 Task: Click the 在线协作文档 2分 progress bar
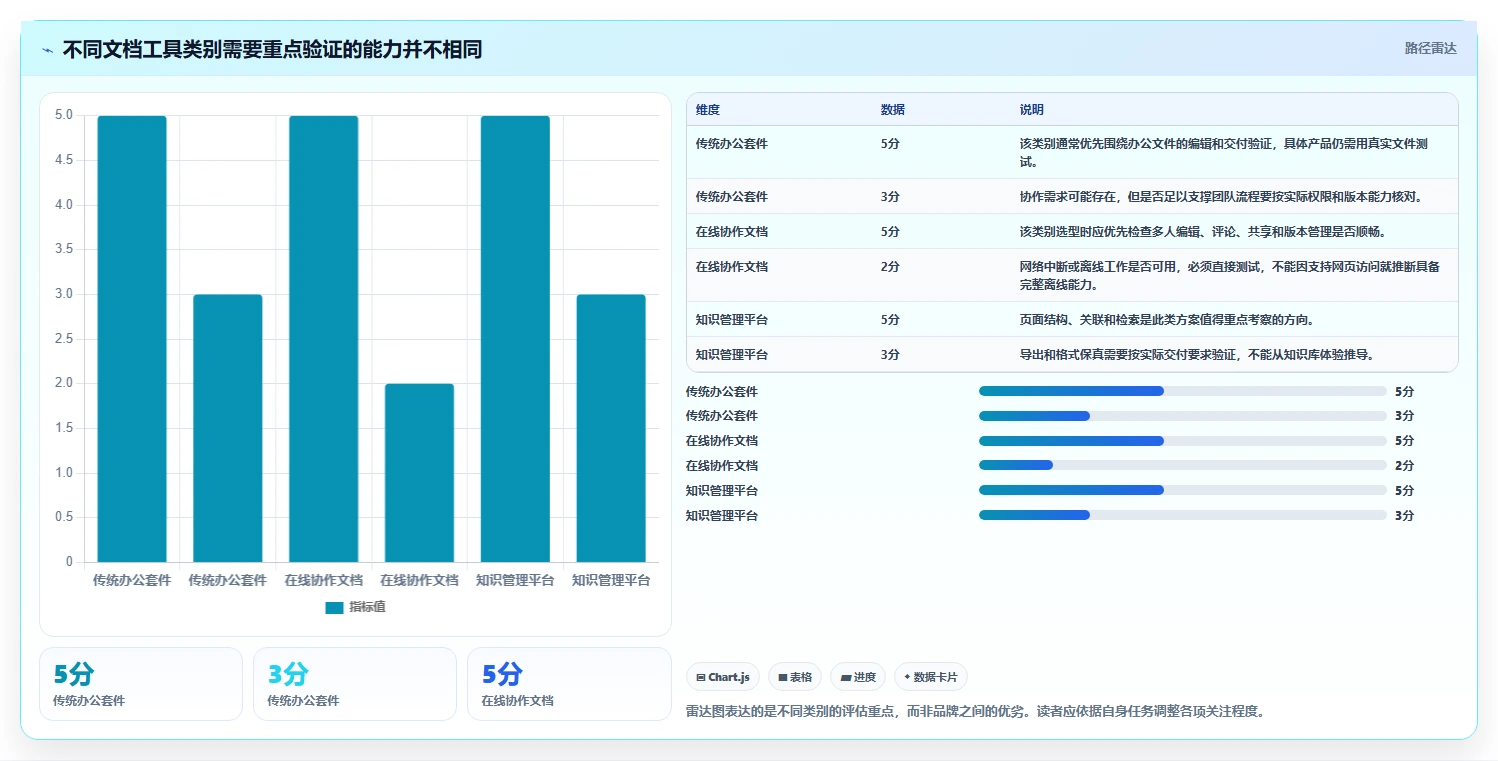[x=1183, y=465]
